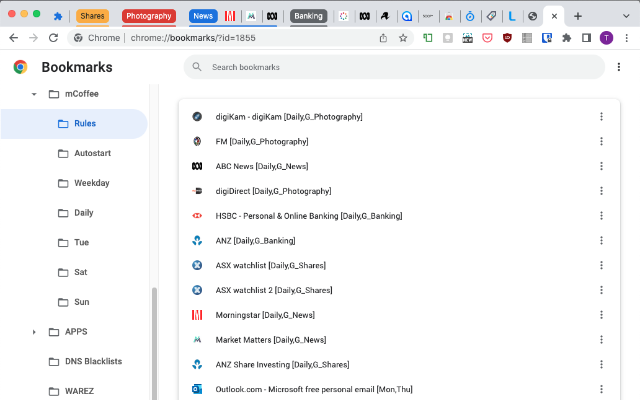
Task: Open more actions for digiKam bookmark
Action: point(601,117)
